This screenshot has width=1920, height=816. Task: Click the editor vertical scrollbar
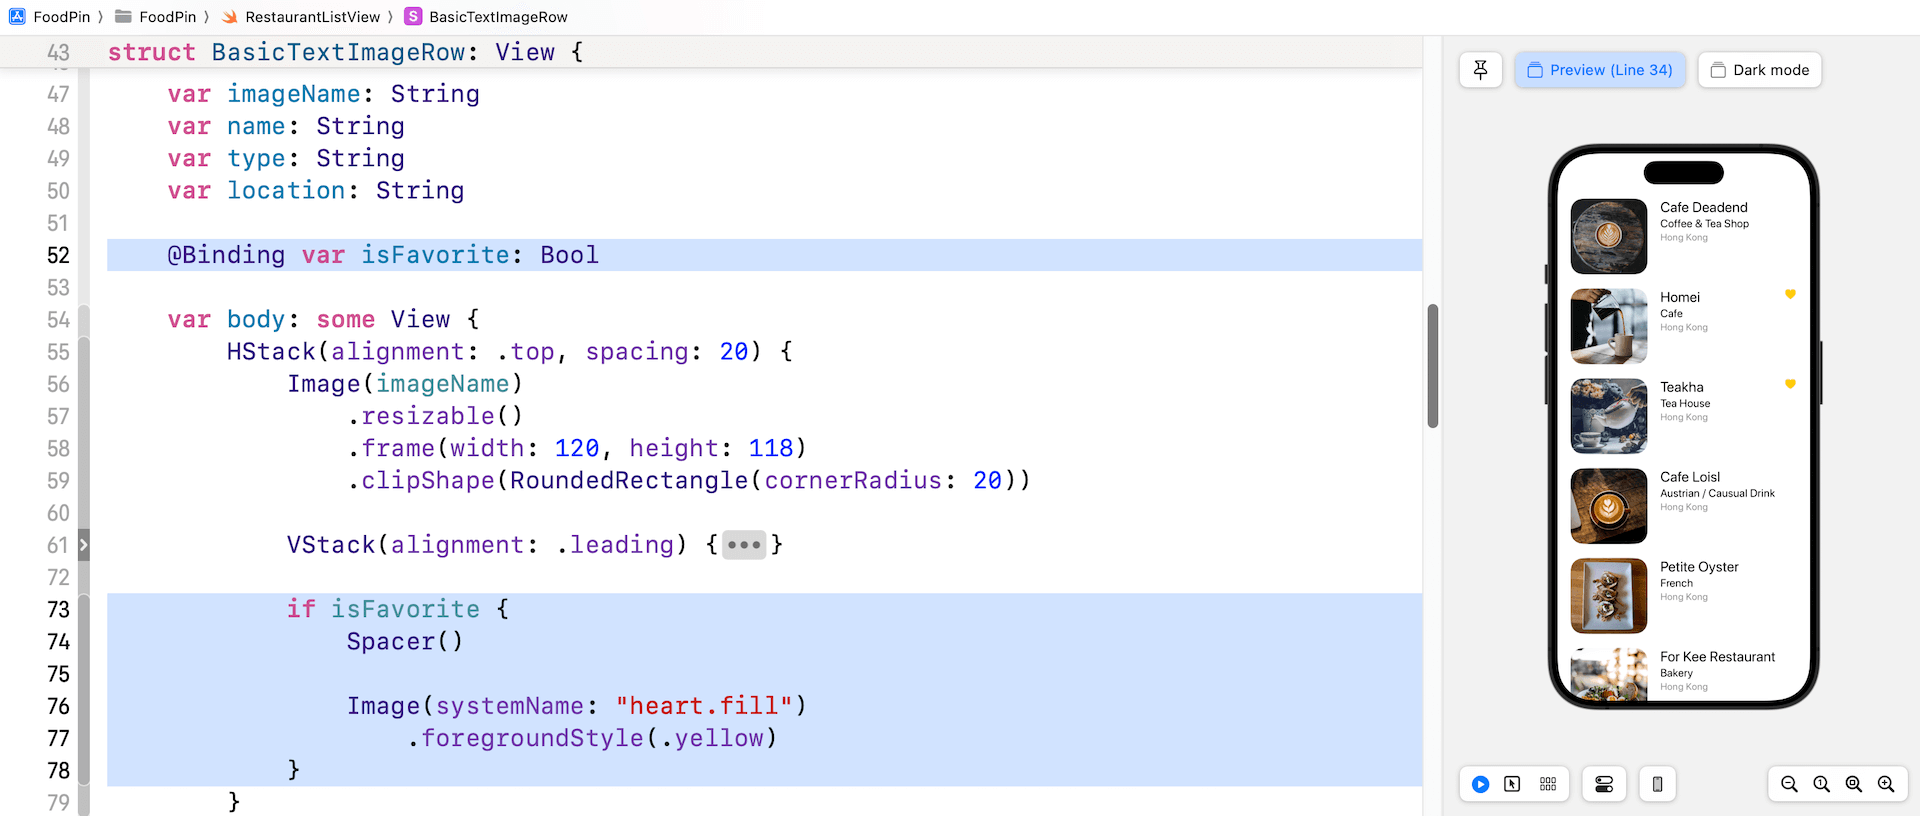1432,366
